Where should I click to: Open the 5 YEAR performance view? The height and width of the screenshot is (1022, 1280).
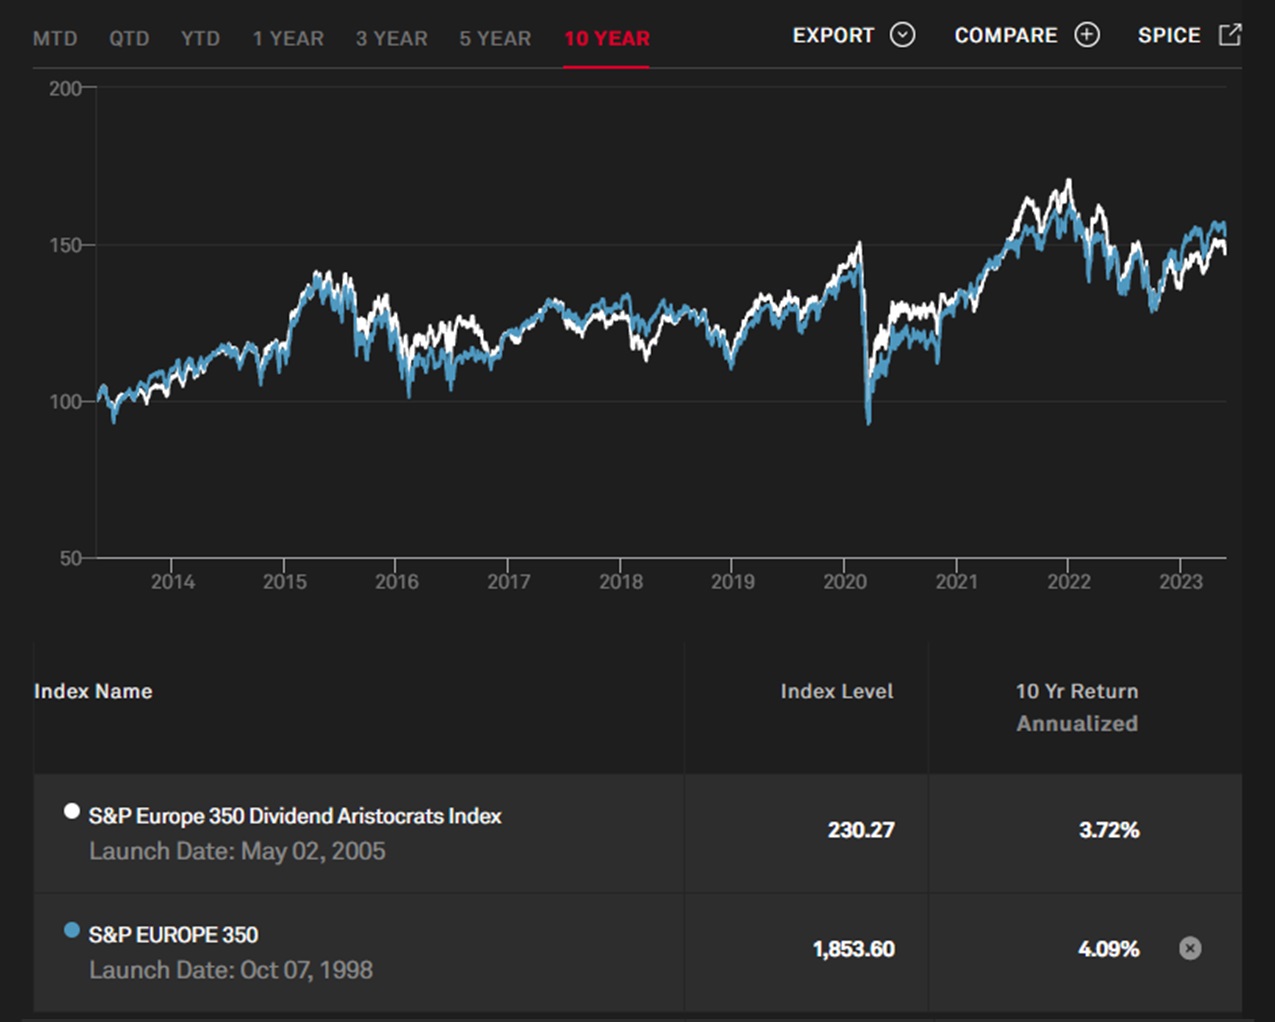click(495, 39)
